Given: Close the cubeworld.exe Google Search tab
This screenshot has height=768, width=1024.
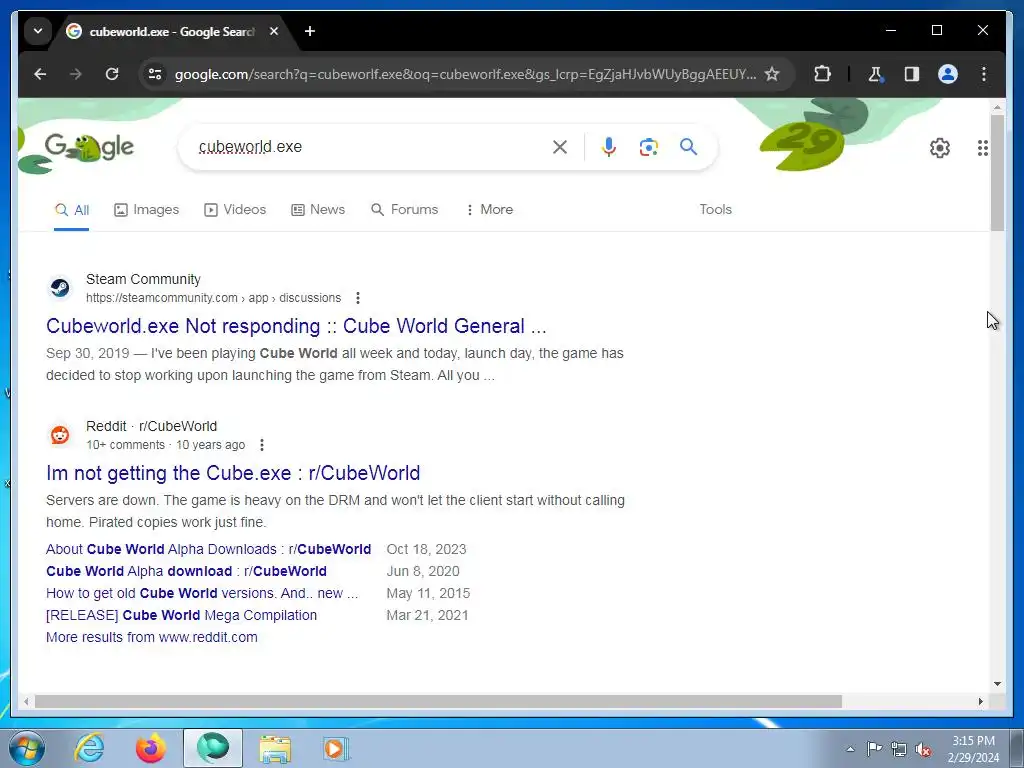Looking at the screenshot, I should (274, 31).
